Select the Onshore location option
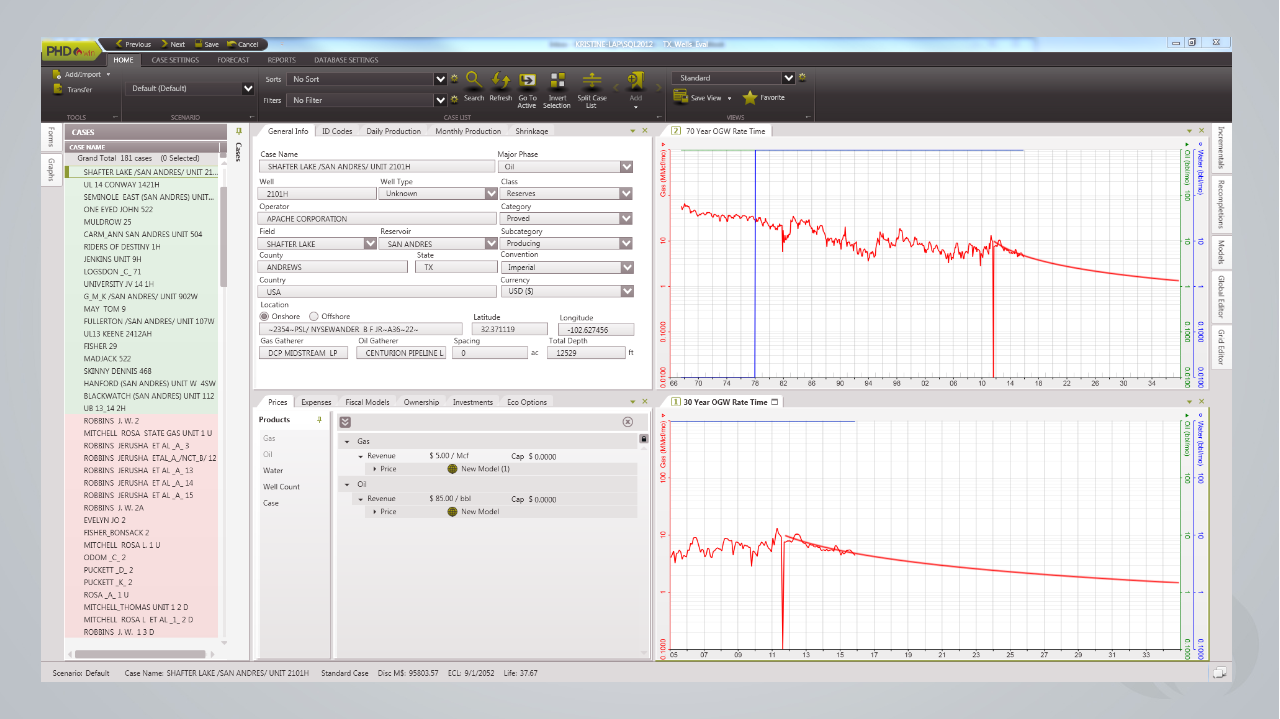The width and height of the screenshot is (1280, 719). point(264,316)
